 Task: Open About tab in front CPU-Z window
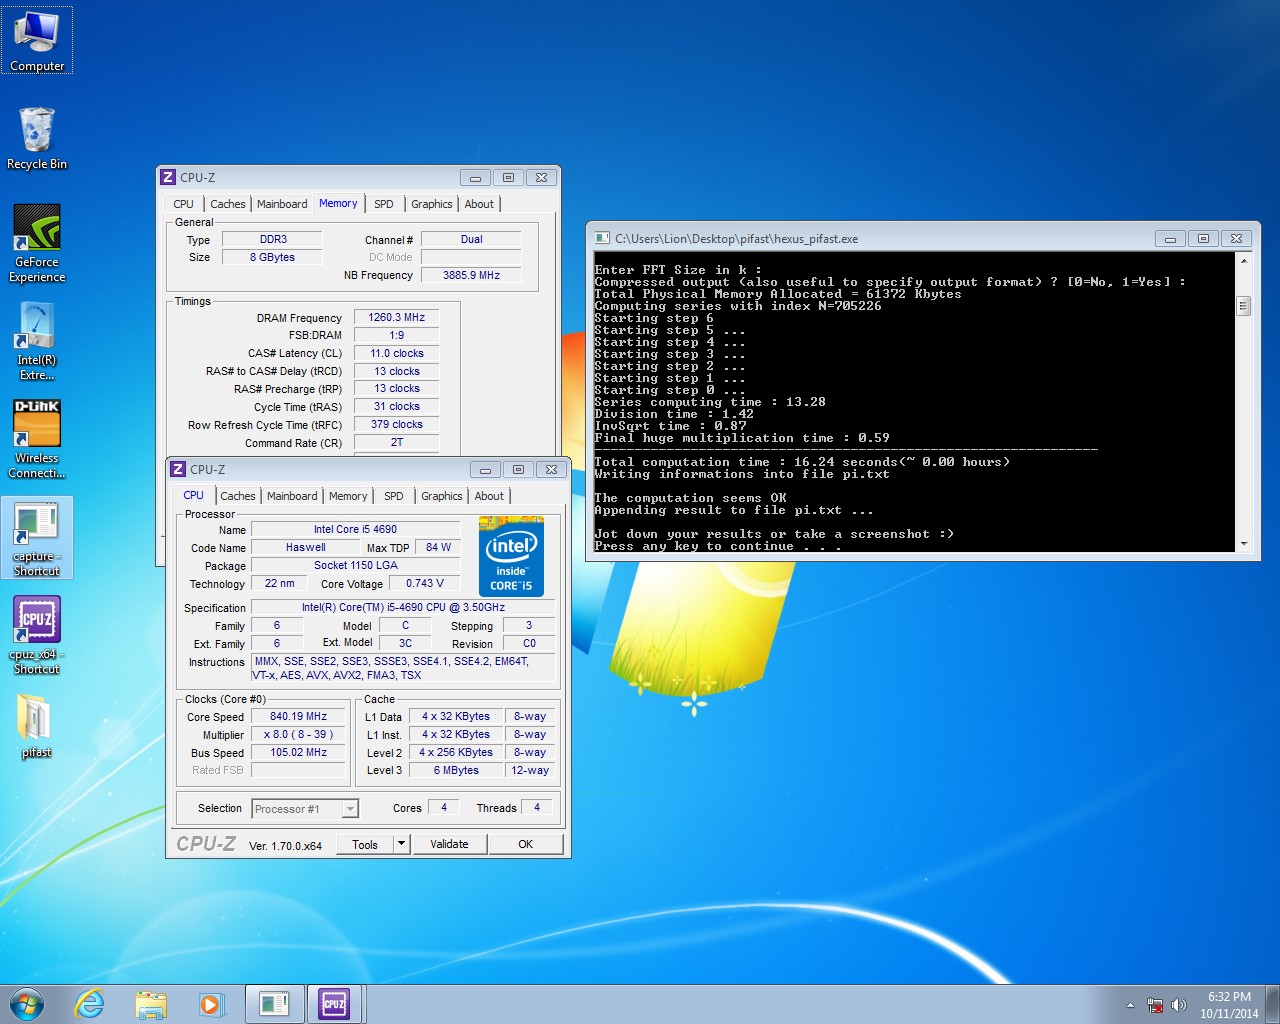489,496
